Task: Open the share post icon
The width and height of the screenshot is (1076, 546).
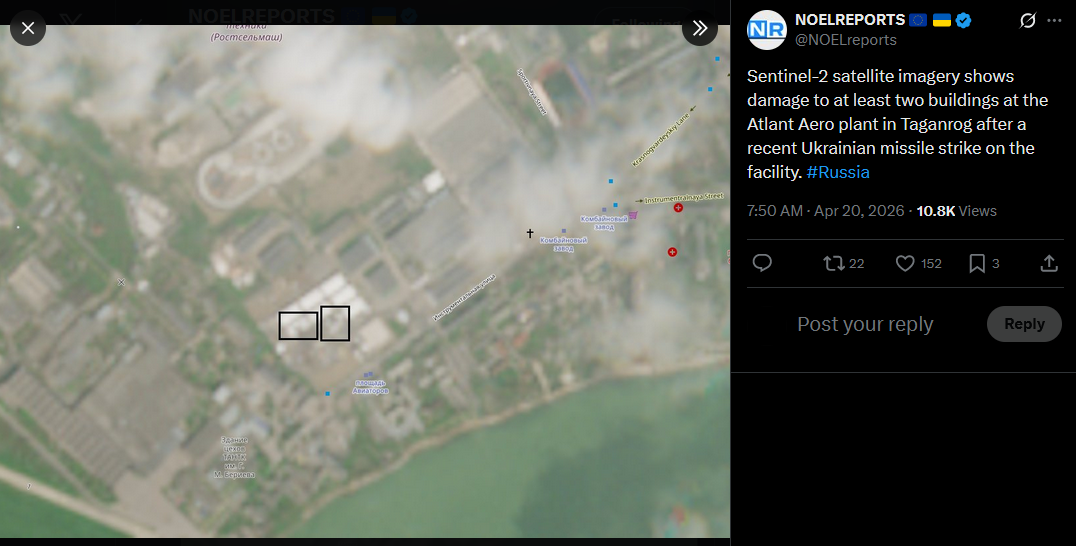Action: tap(1049, 263)
